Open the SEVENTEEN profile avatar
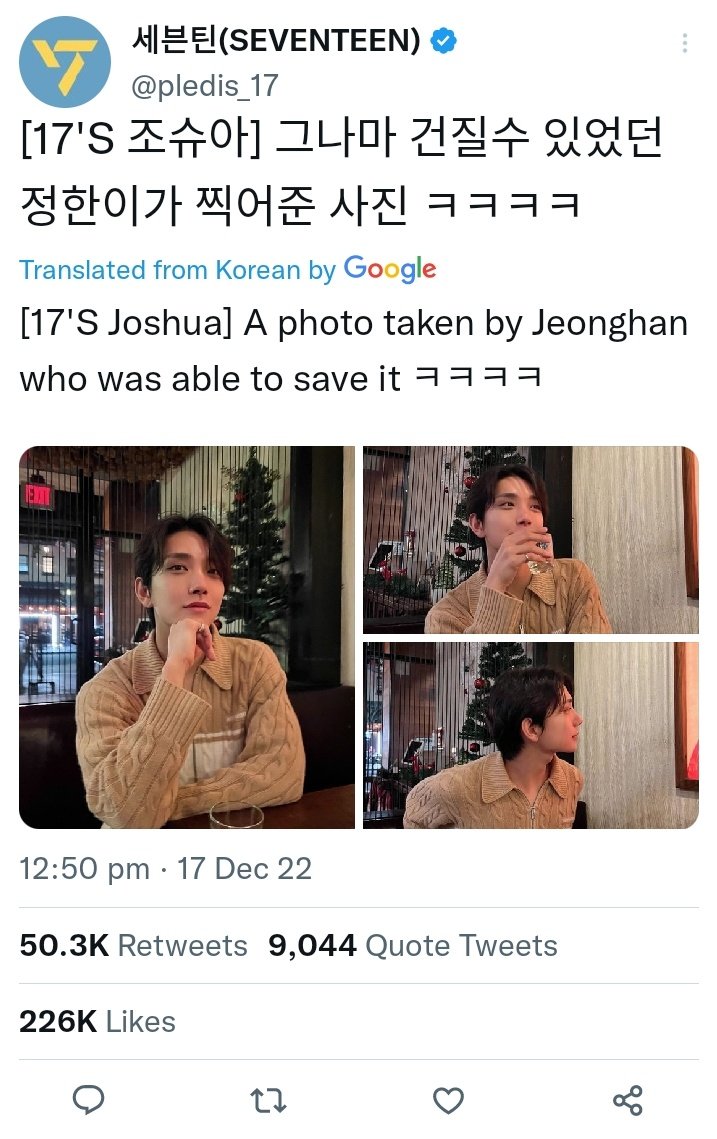This screenshot has height=1139, width=717. click(x=65, y=62)
